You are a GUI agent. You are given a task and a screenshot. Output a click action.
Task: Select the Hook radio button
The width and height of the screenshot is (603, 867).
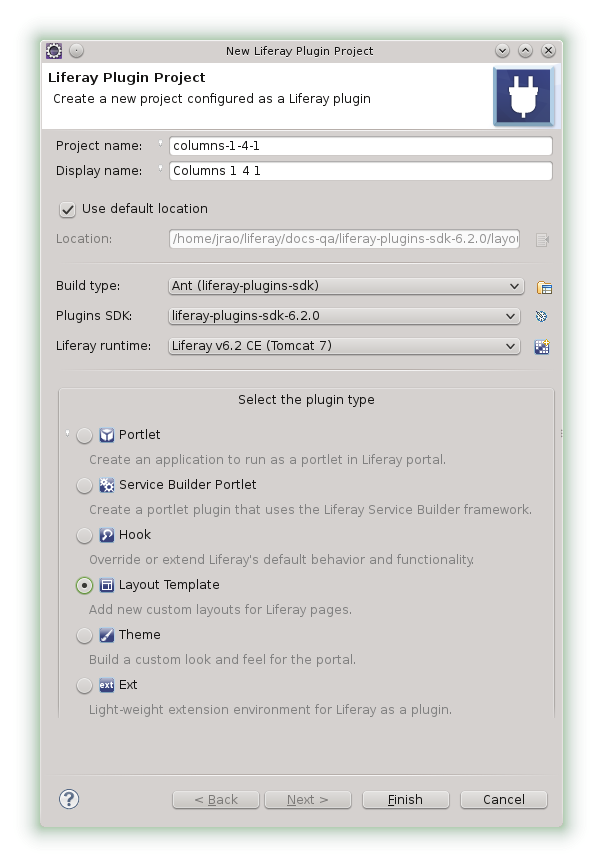click(x=84, y=535)
